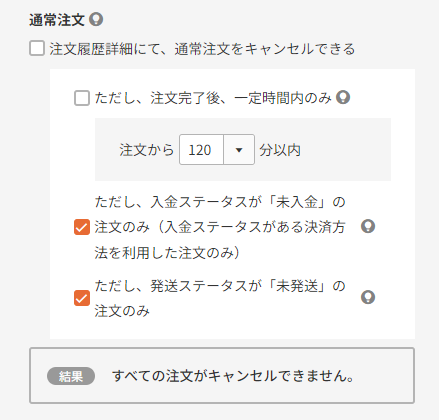This screenshot has height=420, width=444.
Task: Click the 入金ステータスがある決済方法 label text
Action: pyautogui.click(x=255, y=227)
